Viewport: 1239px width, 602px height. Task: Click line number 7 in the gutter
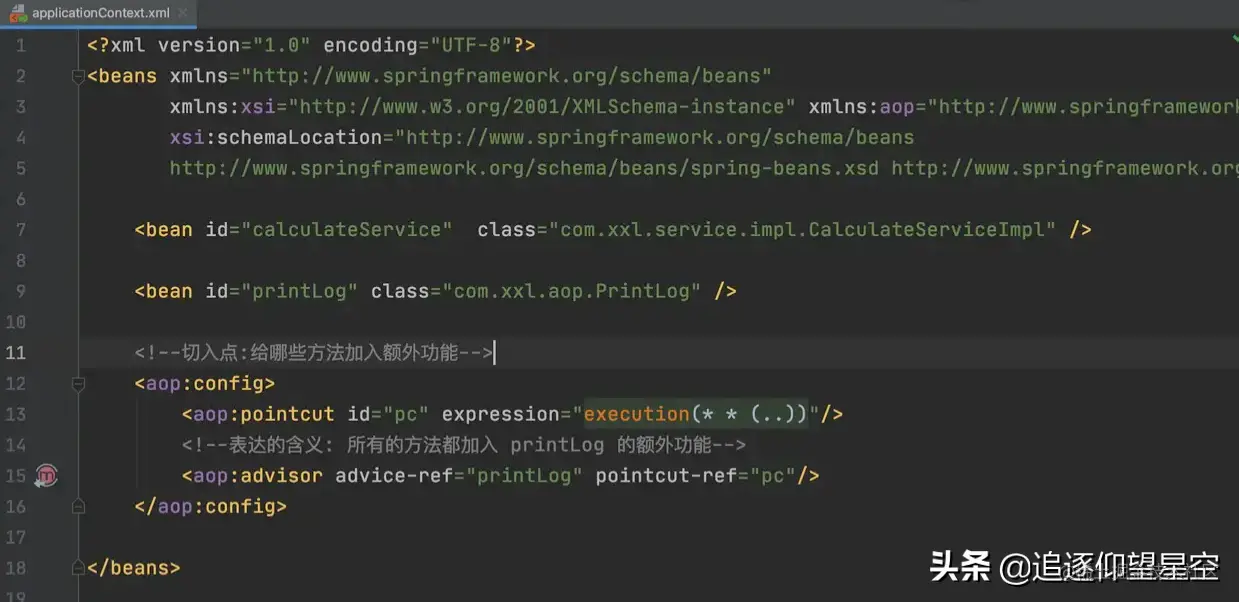[21, 230]
